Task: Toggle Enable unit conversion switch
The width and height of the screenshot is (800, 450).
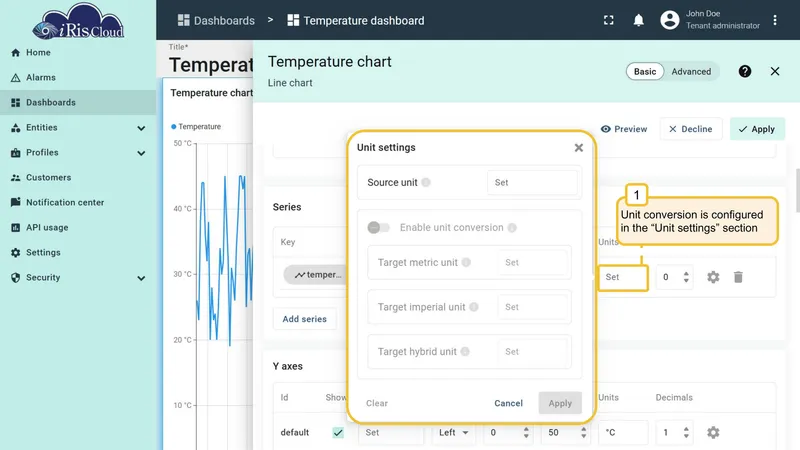Action: 379,228
